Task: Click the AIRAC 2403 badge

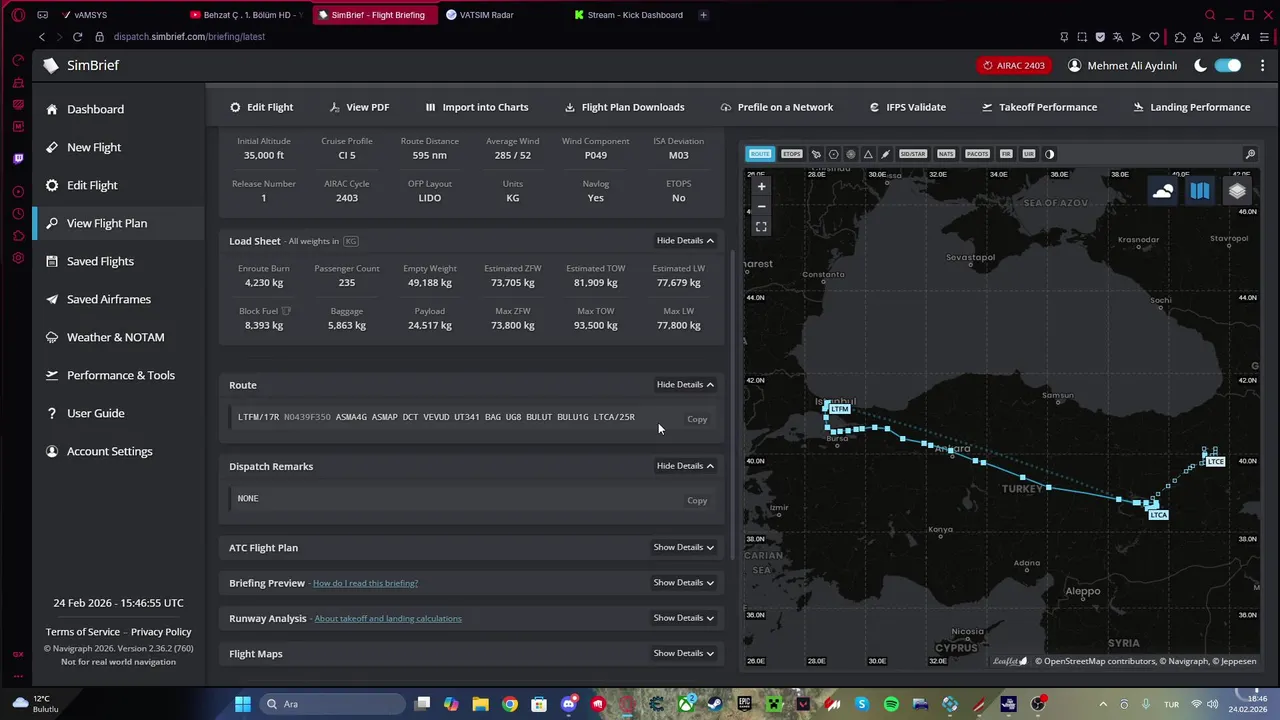Action: click(x=1014, y=65)
